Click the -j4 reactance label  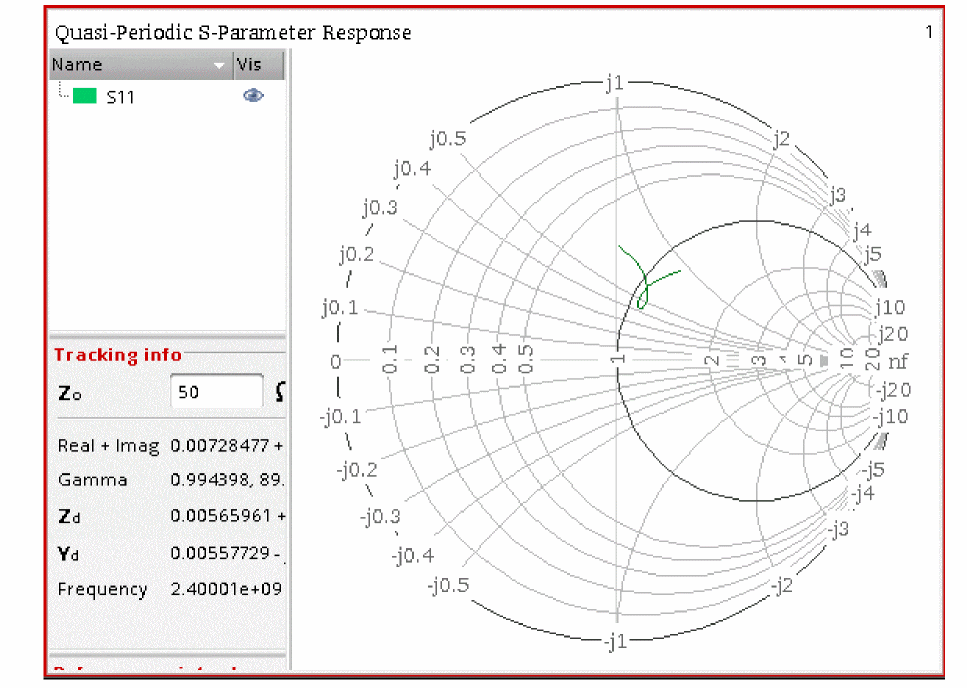[x=863, y=493]
